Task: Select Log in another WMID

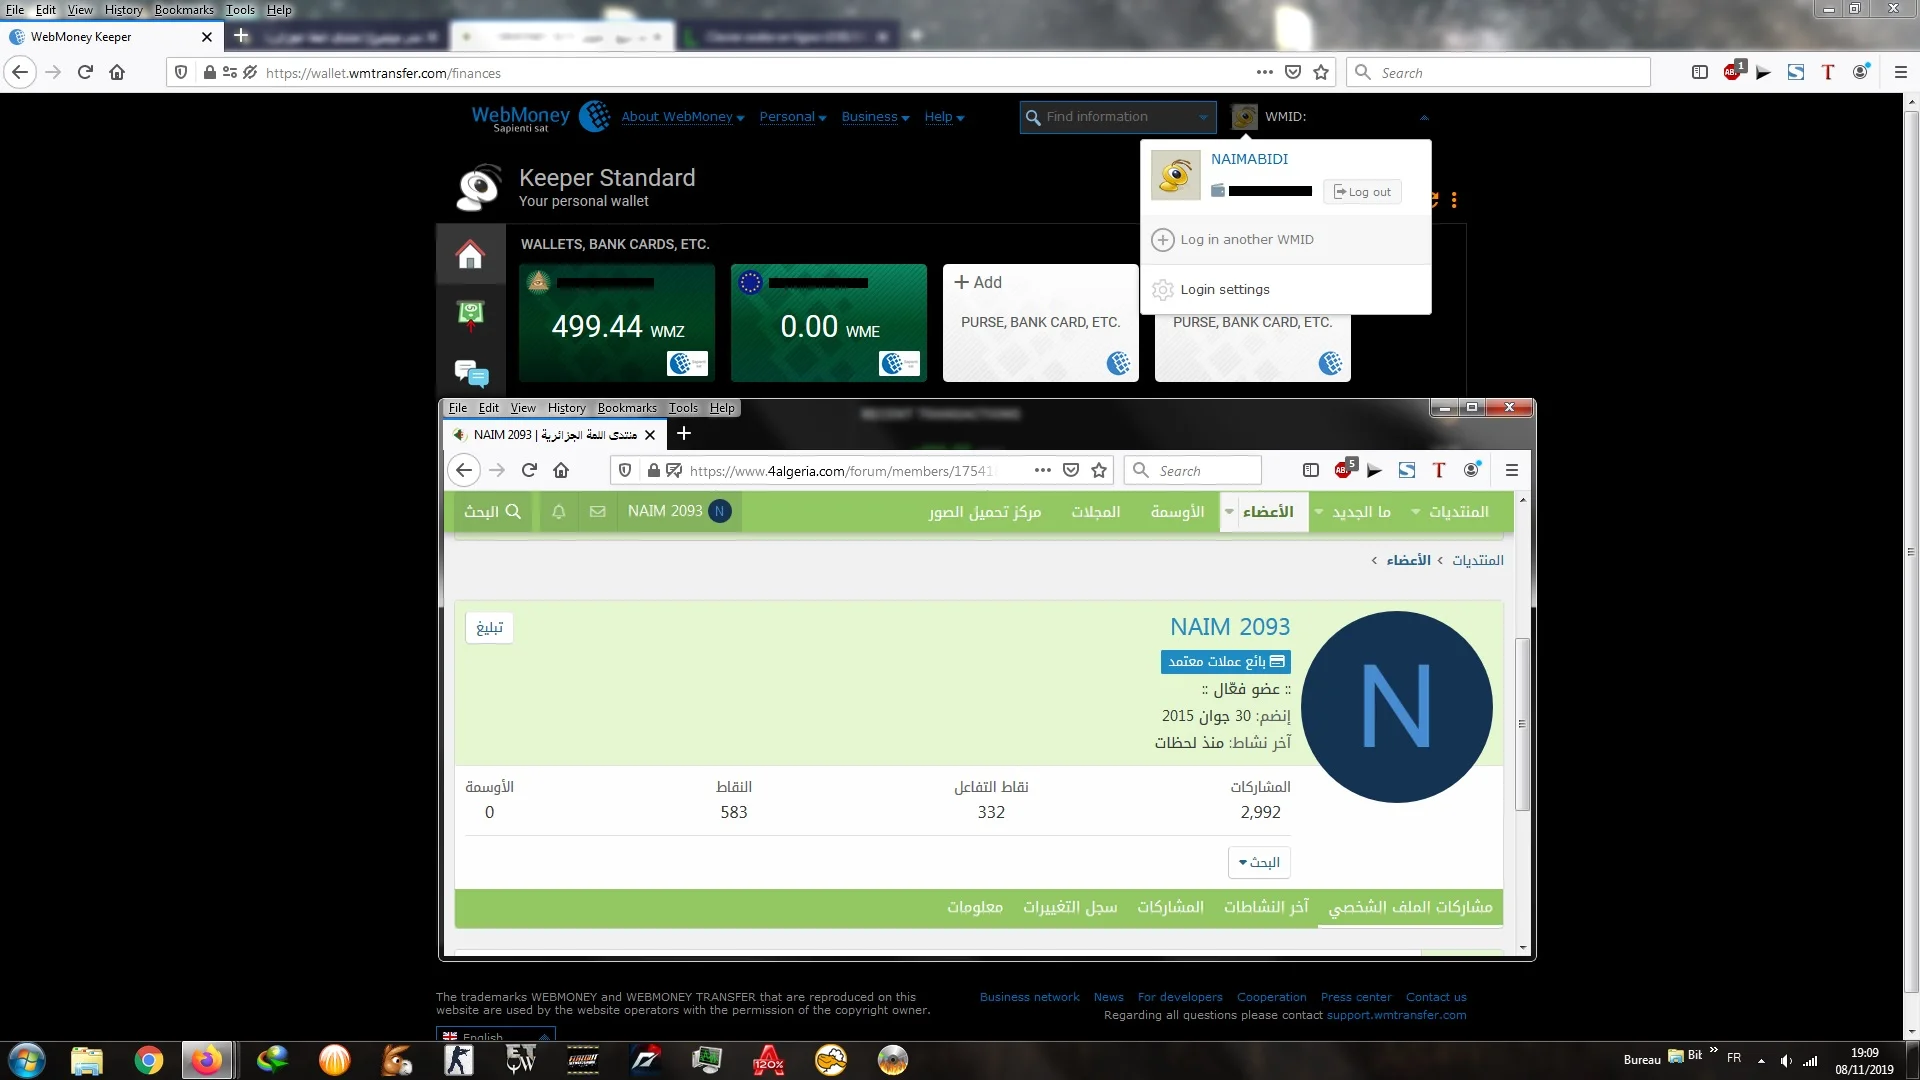Action: tap(1246, 240)
